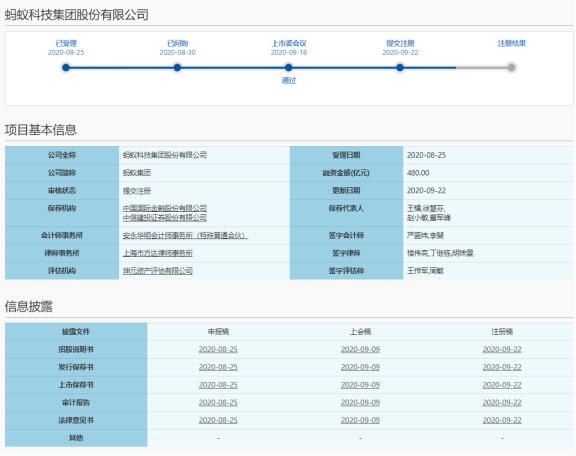Select the 公司简称 value 蚂蚁集团
This screenshot has height=456, width=576.
(137, 173)
